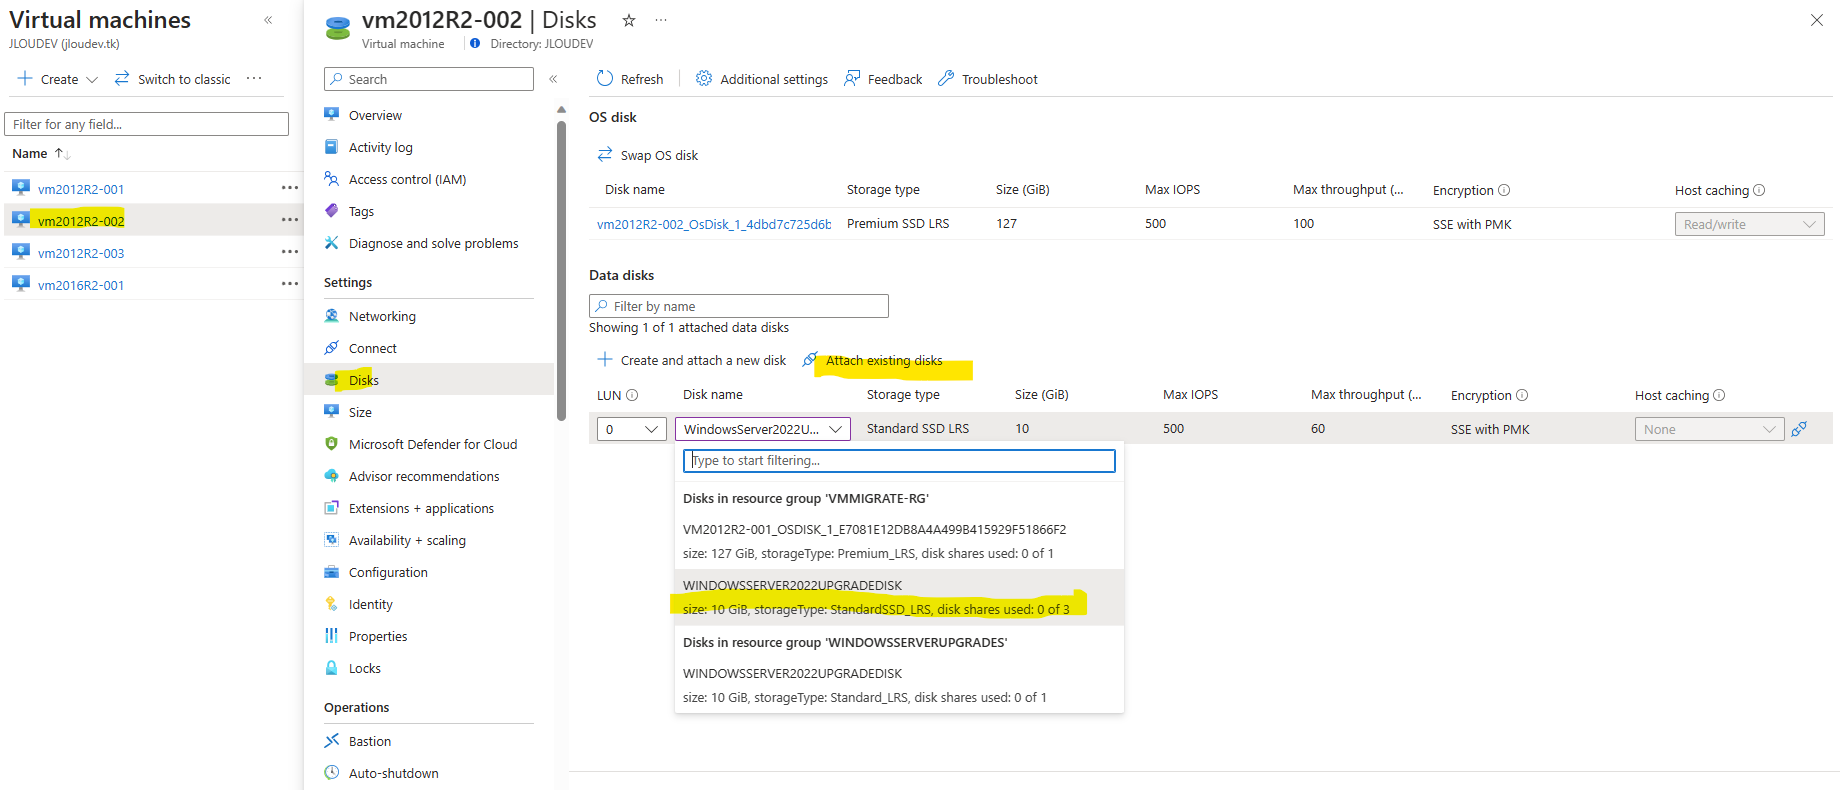Open vm2012R2-001 virtual machine
Image resolution: width=1840 pixels, height=790 pixels.
[x=81, y=189]
